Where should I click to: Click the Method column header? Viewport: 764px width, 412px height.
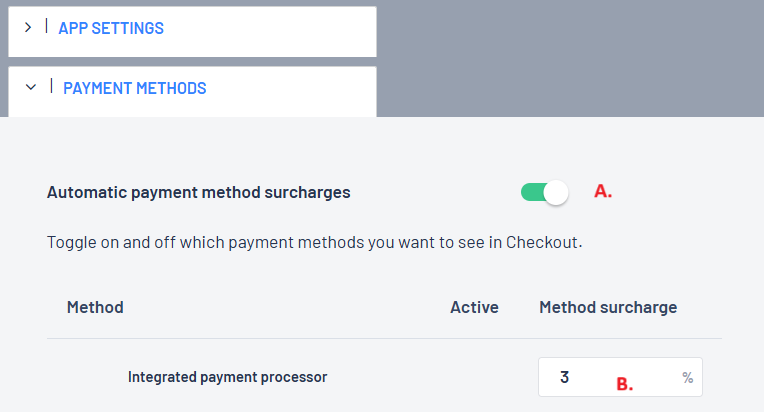[95, 307]
